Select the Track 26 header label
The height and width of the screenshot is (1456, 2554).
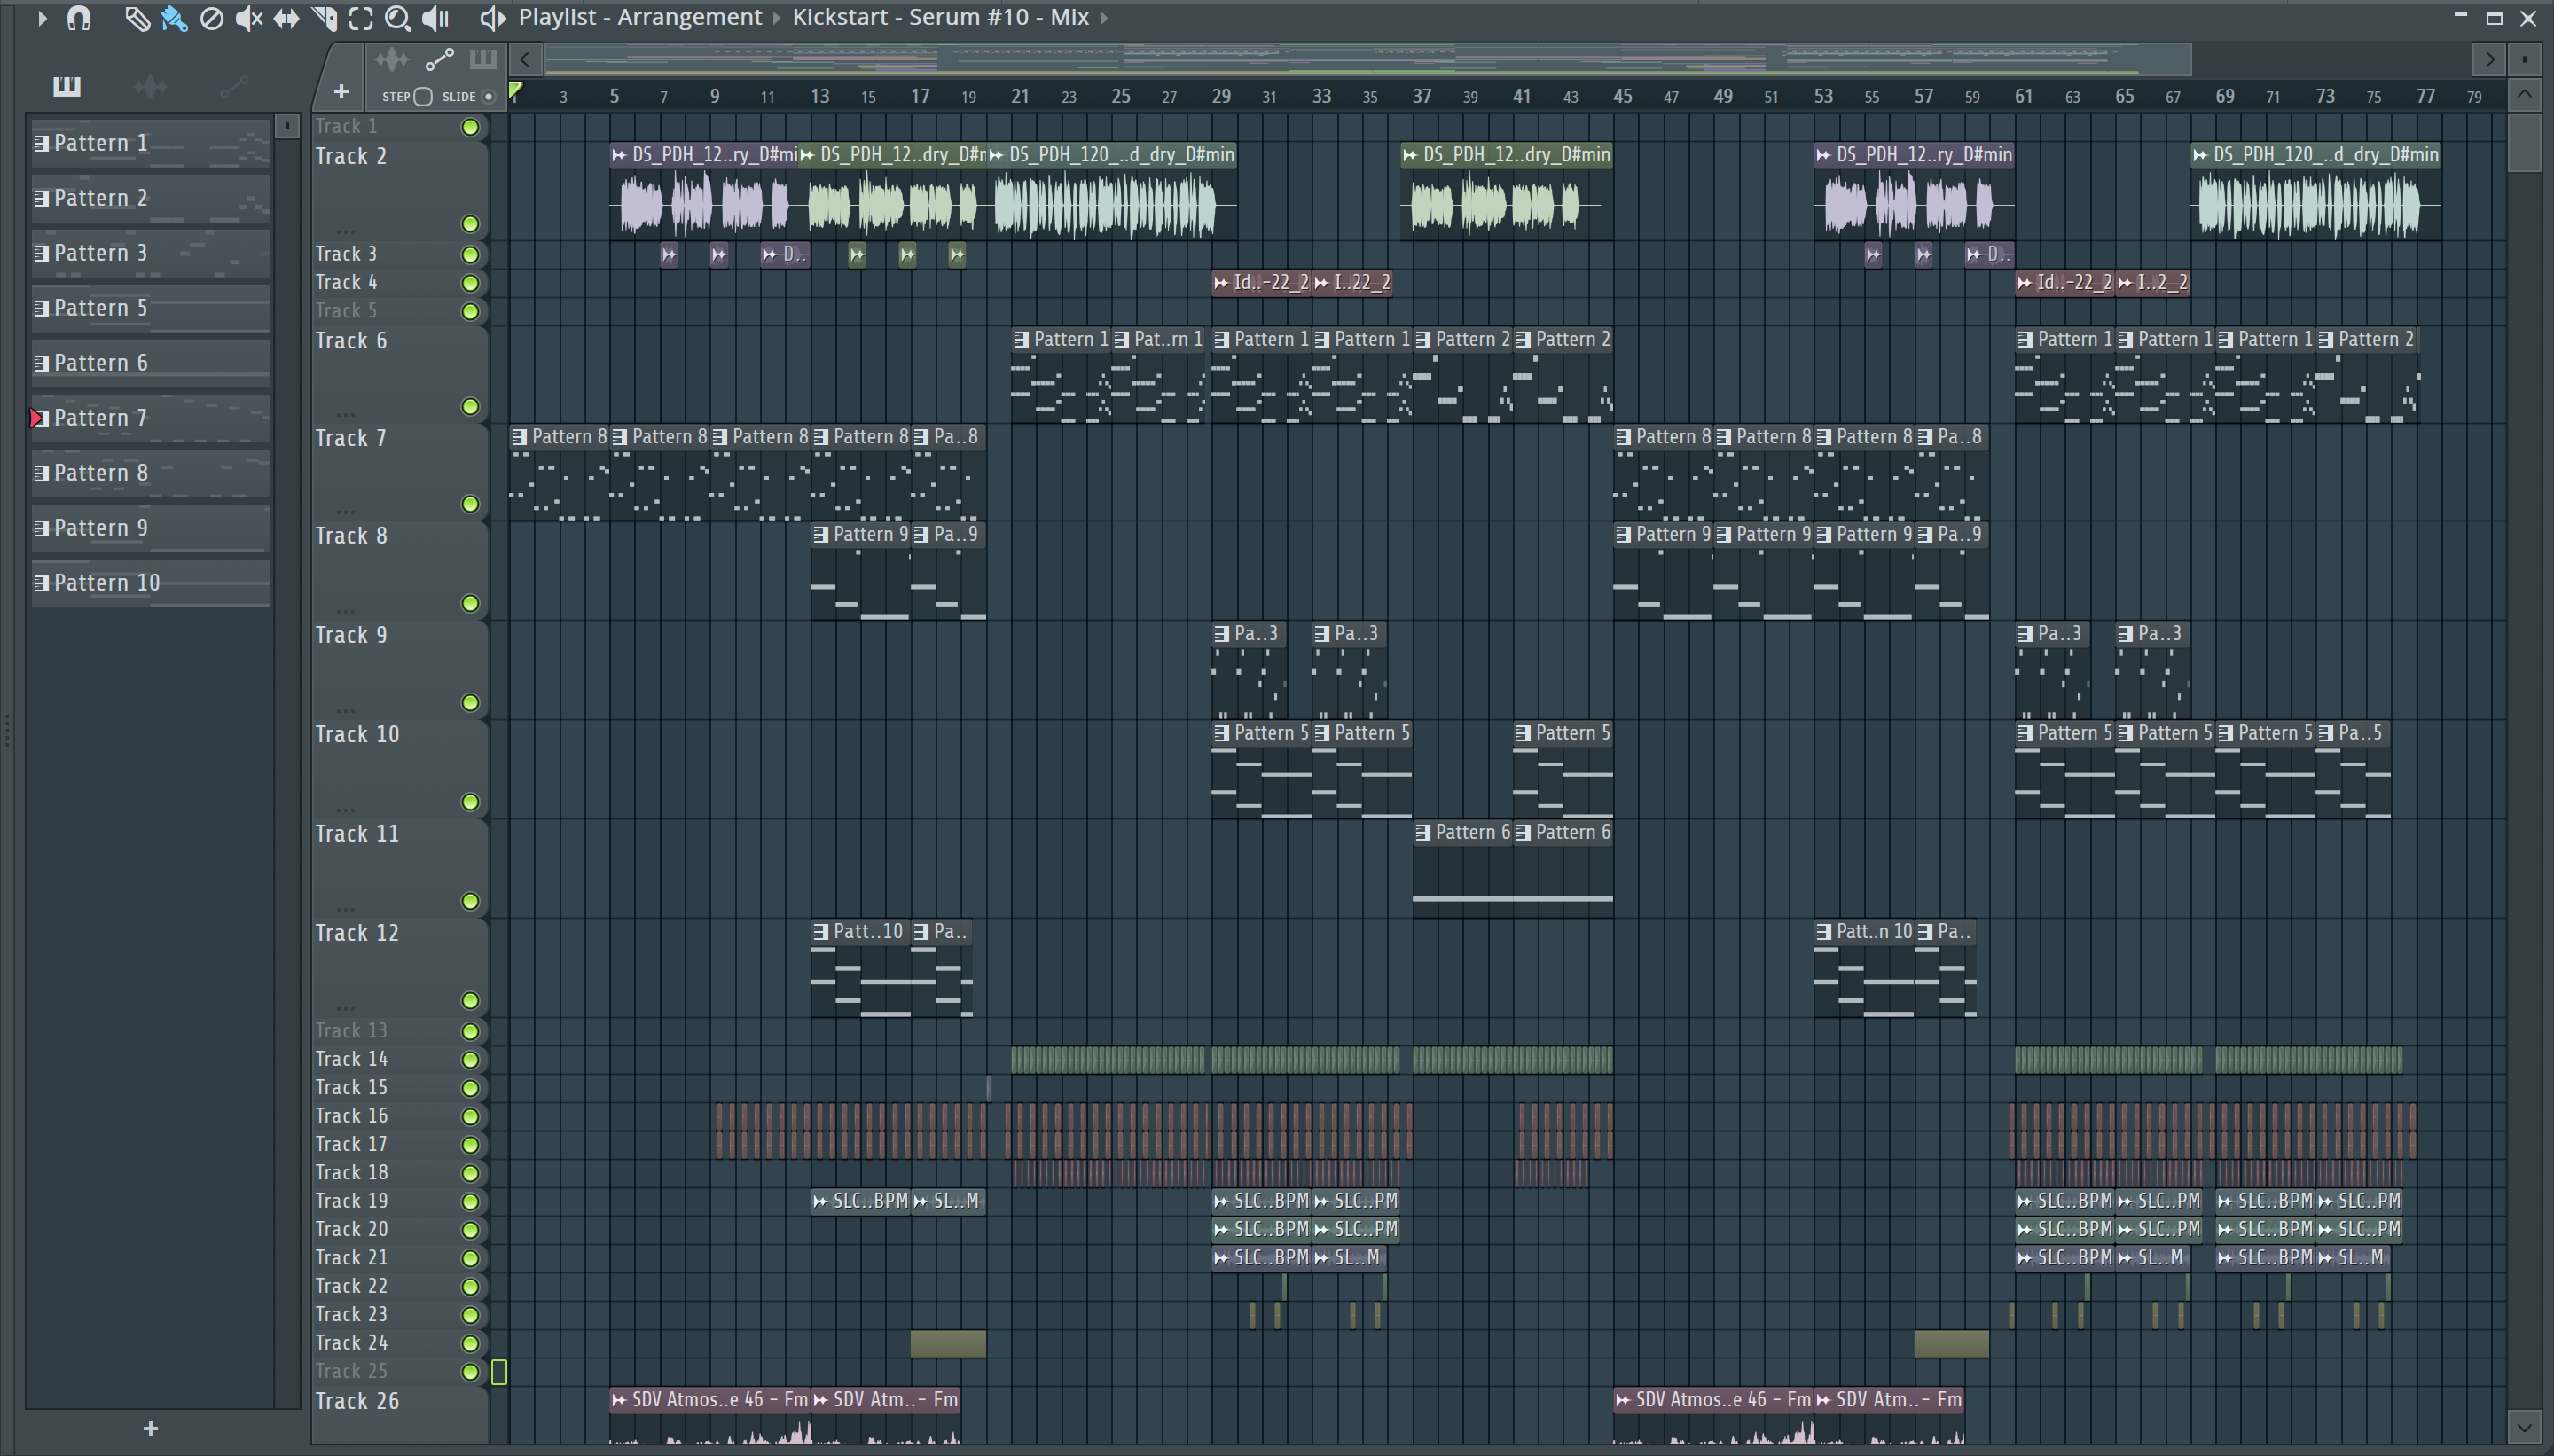pos(357,1401)
